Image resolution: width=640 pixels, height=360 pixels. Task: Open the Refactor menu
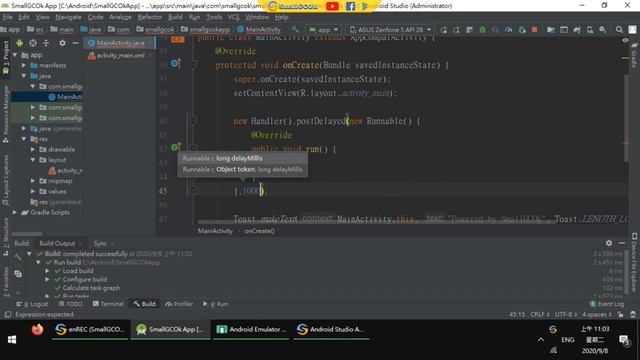(149, 17)
